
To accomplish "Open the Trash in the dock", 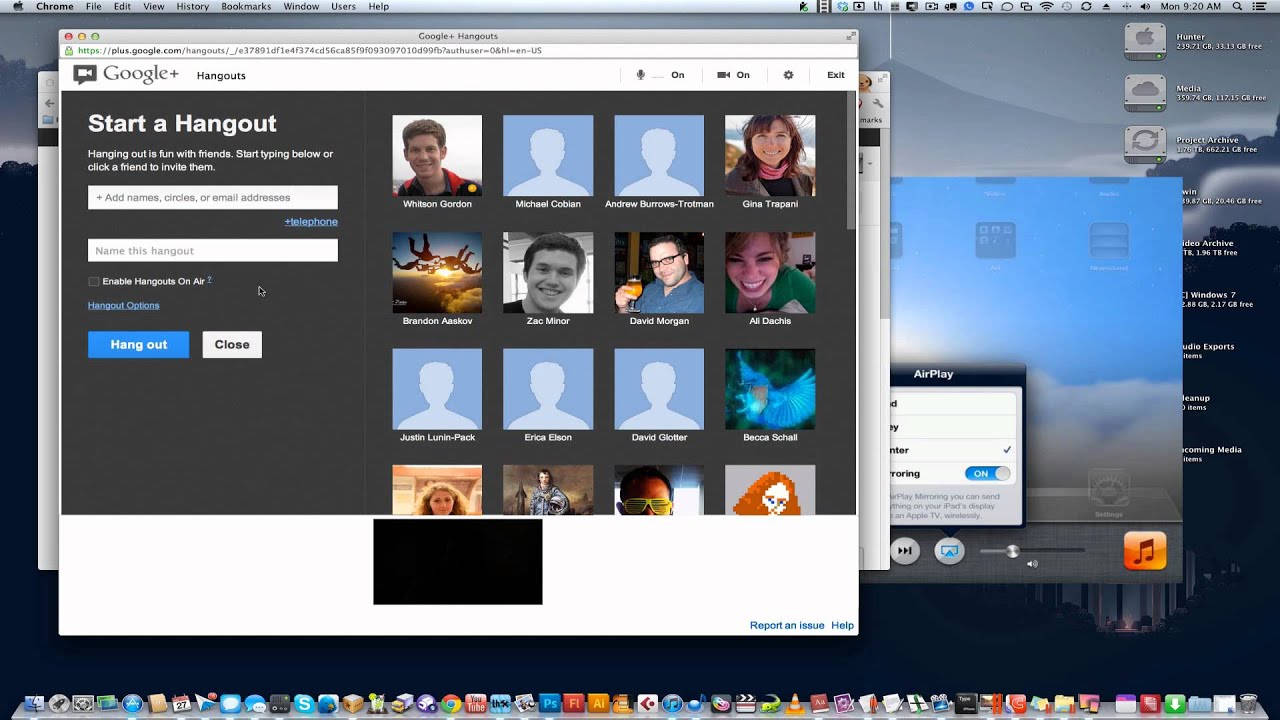I will (1248, 704).
